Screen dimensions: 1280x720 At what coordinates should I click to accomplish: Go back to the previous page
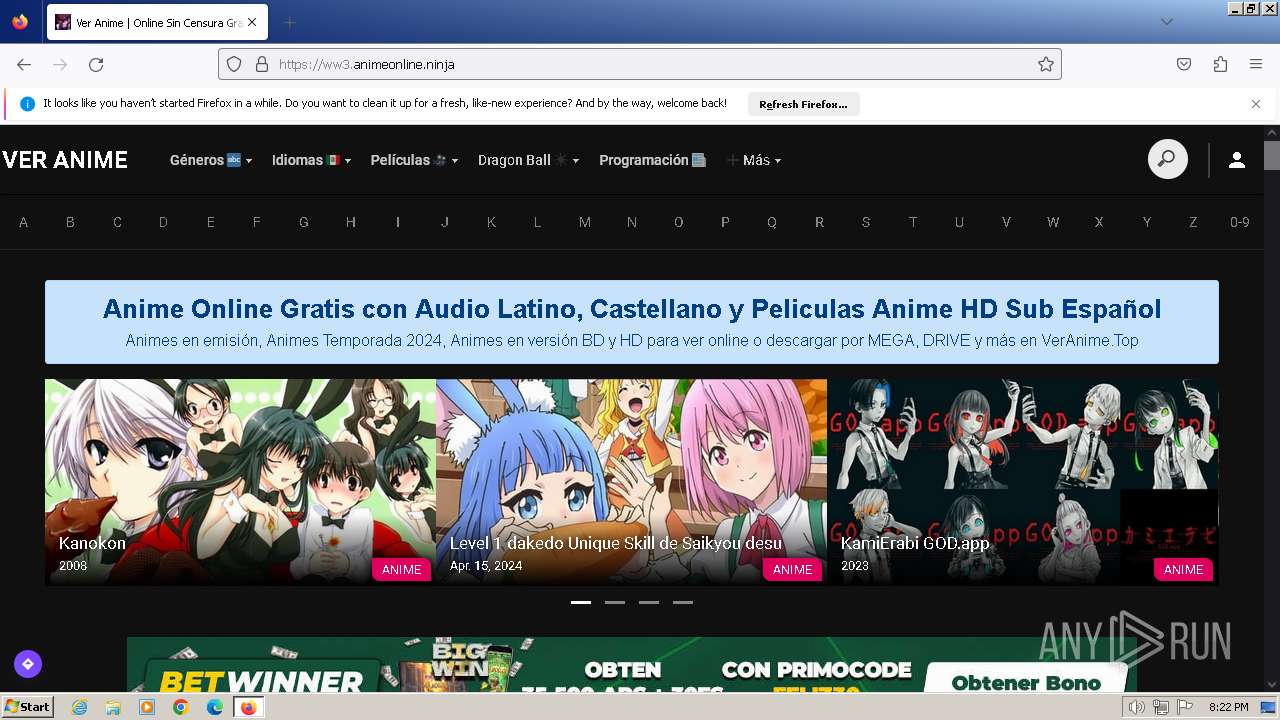point(24,64)
